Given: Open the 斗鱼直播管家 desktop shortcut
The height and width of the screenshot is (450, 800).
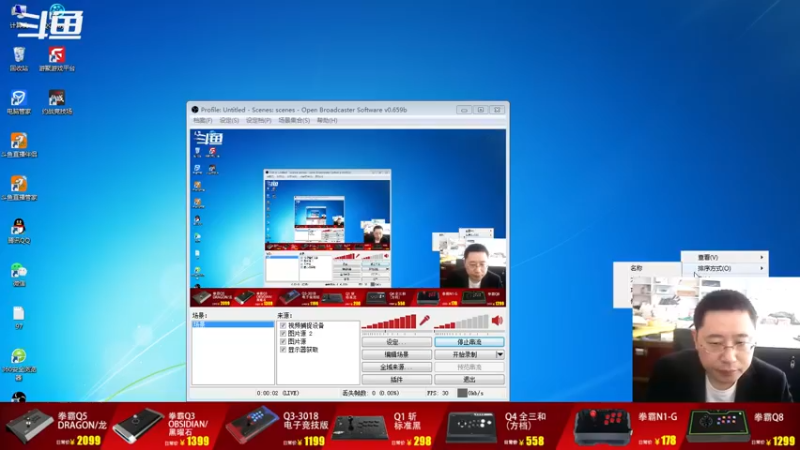Looking at the screenshot, I should pyautogui.click(x=19, y=187).
